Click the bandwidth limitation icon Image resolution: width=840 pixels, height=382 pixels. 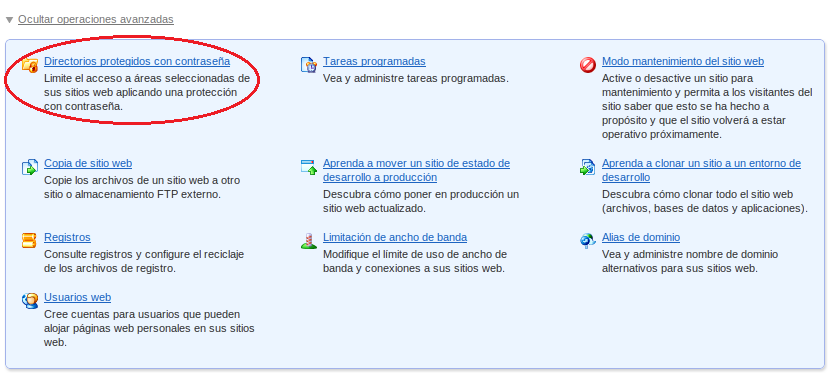309,241
